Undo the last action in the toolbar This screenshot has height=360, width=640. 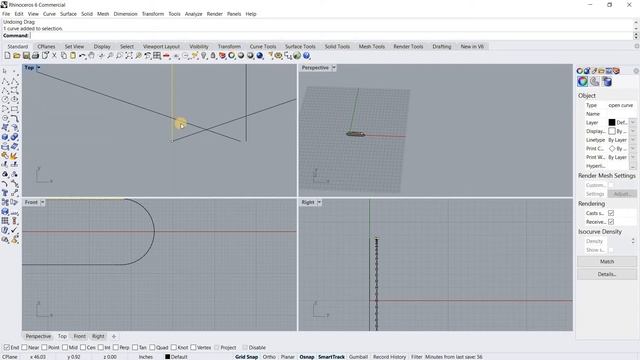82,56
